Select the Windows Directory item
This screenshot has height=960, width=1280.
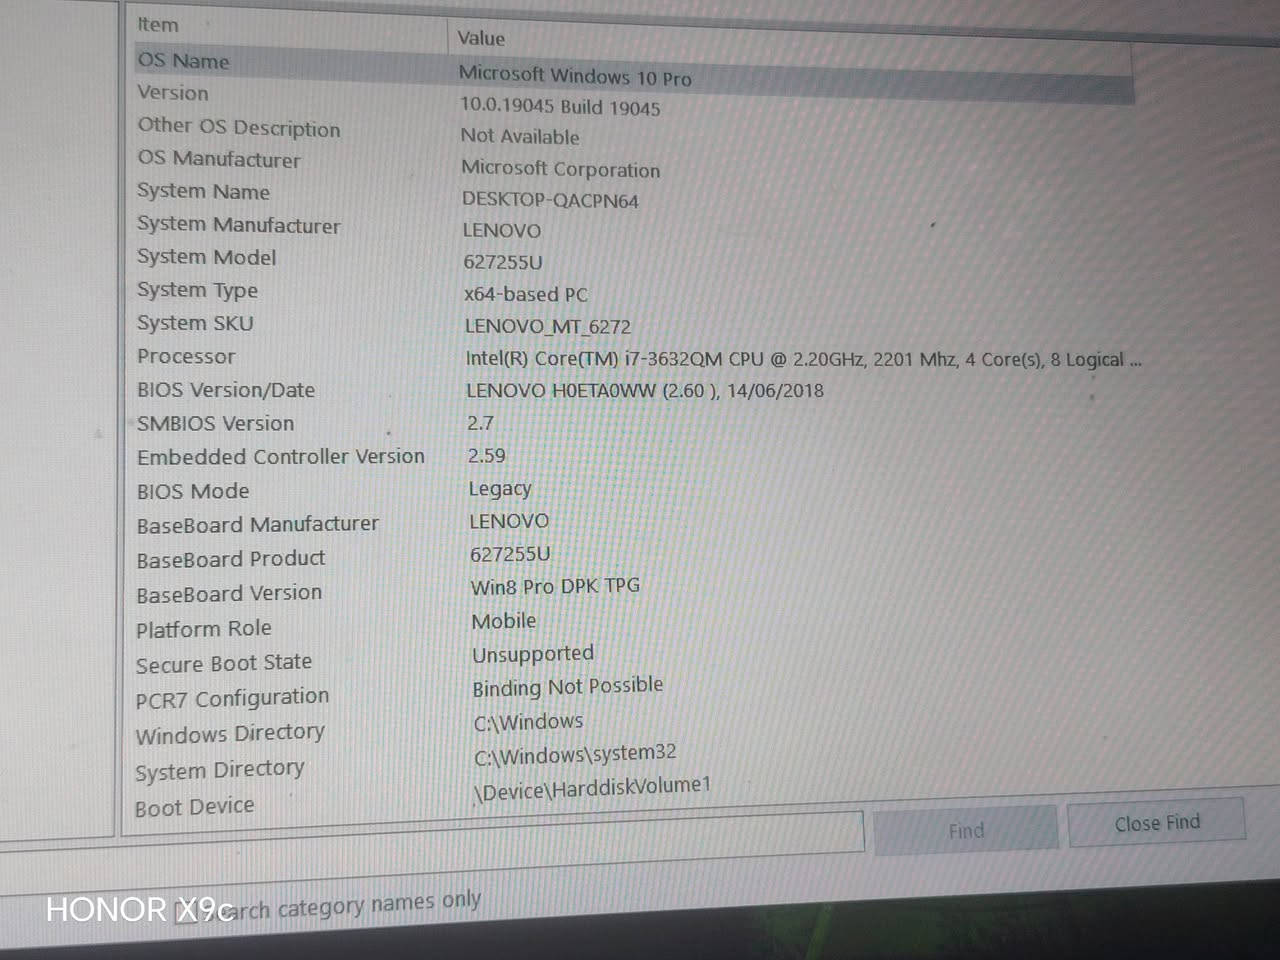click(230, 734)
